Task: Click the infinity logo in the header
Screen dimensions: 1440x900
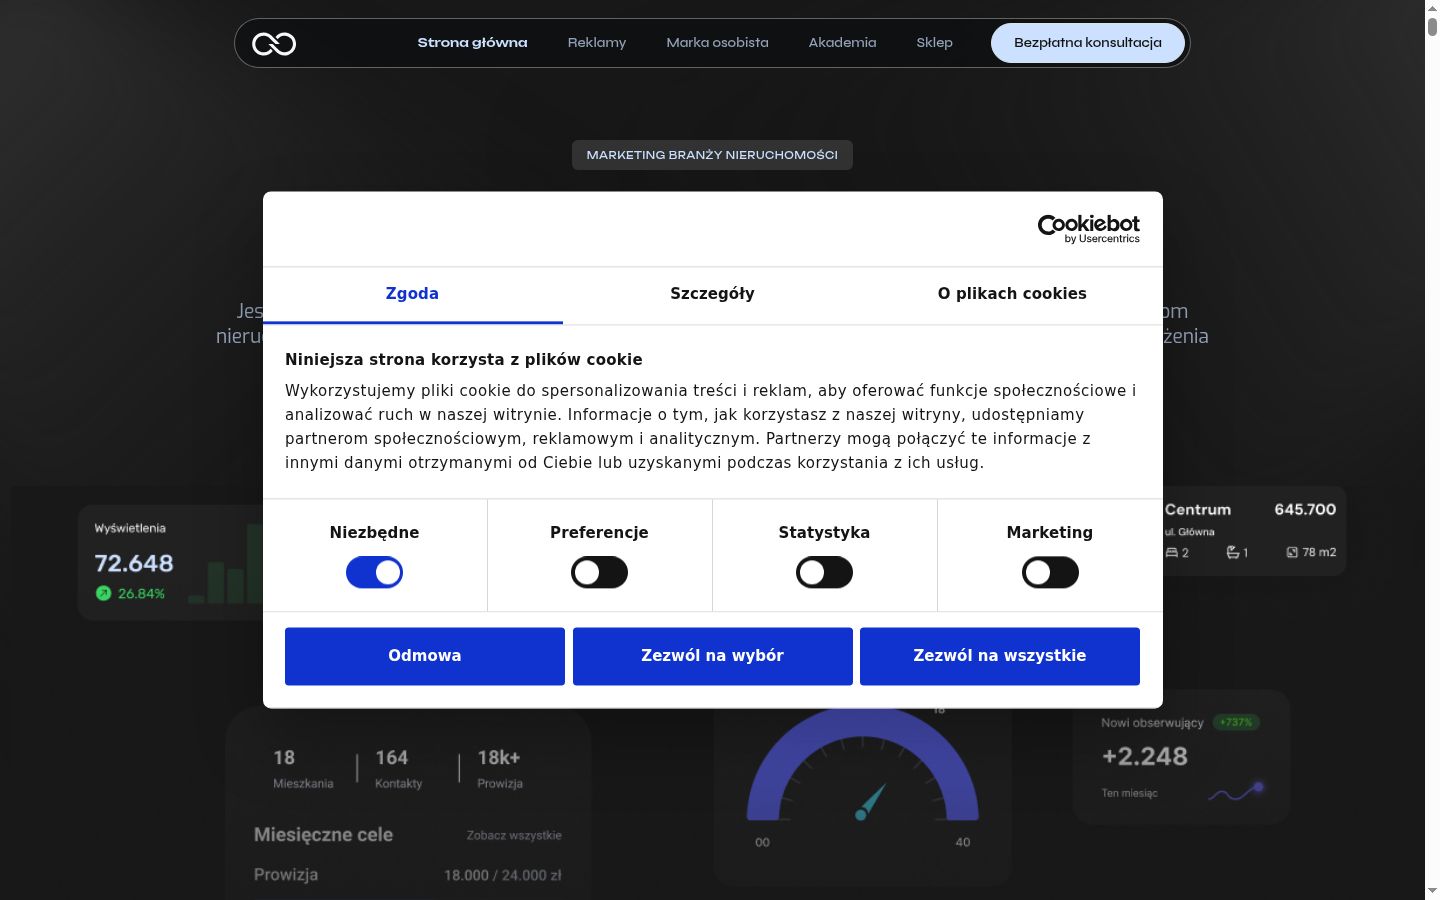Action: (x=274, y=44)
